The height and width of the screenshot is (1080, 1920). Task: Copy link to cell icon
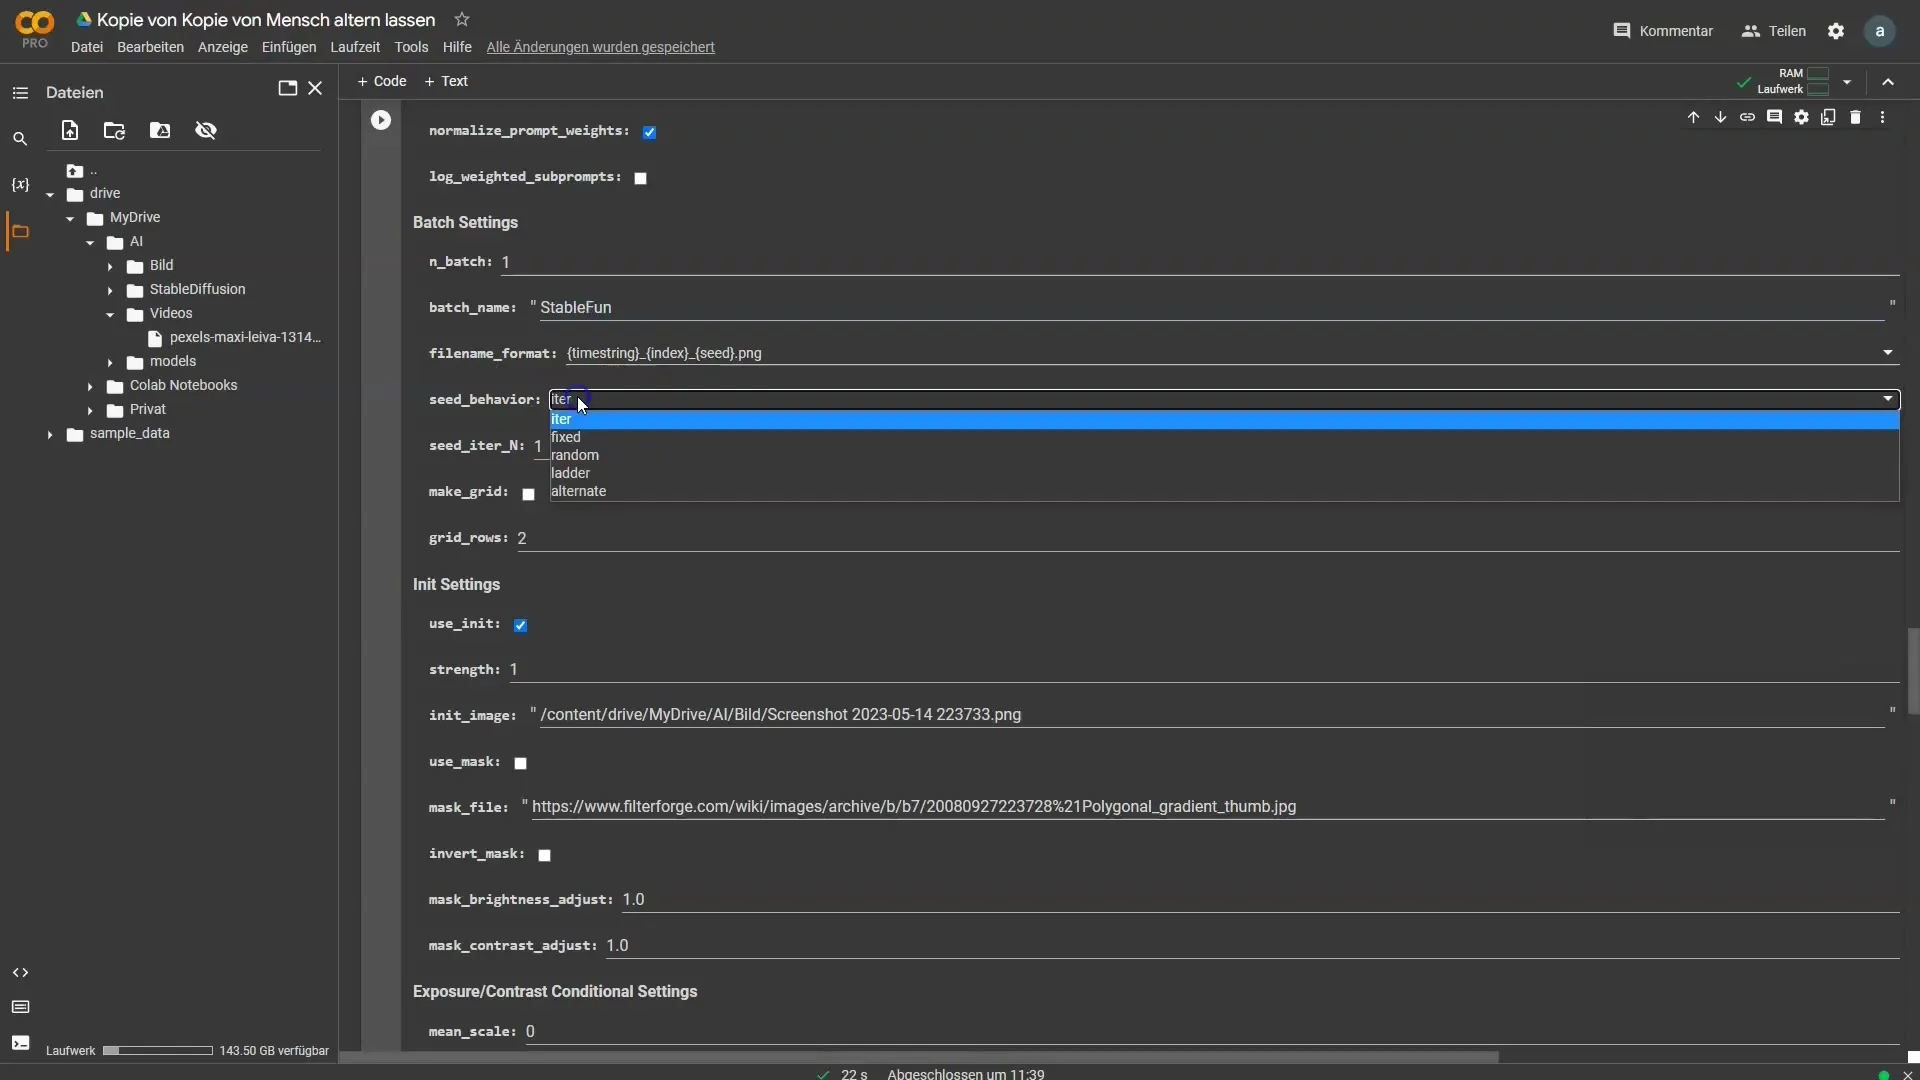coord(1747,117)
